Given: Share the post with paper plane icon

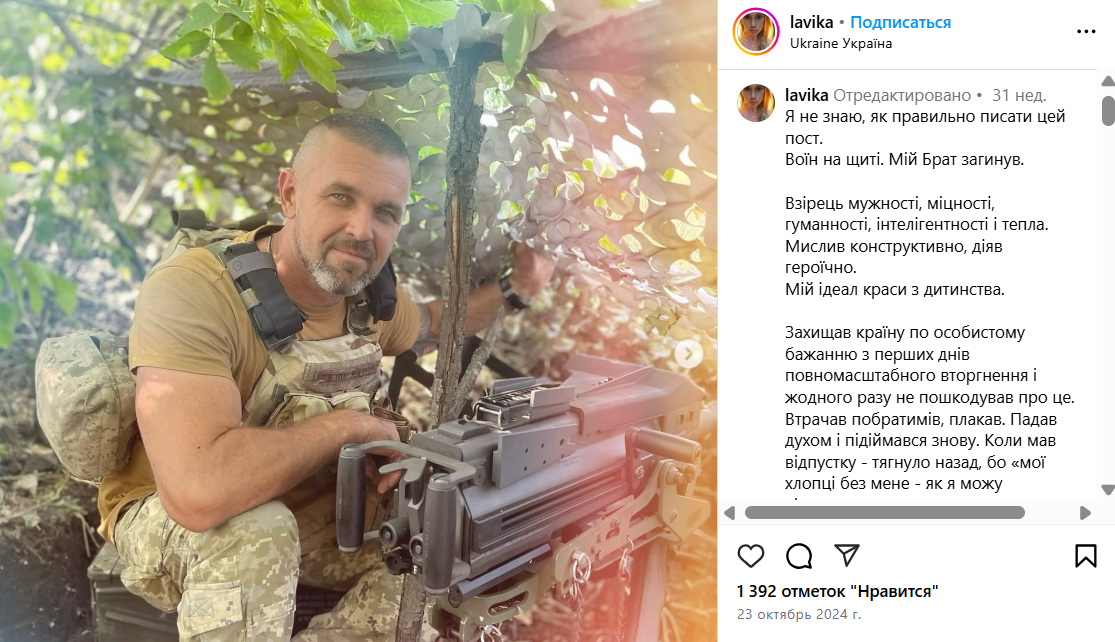Looking at the screenshot, I should (x=846, y=555).
